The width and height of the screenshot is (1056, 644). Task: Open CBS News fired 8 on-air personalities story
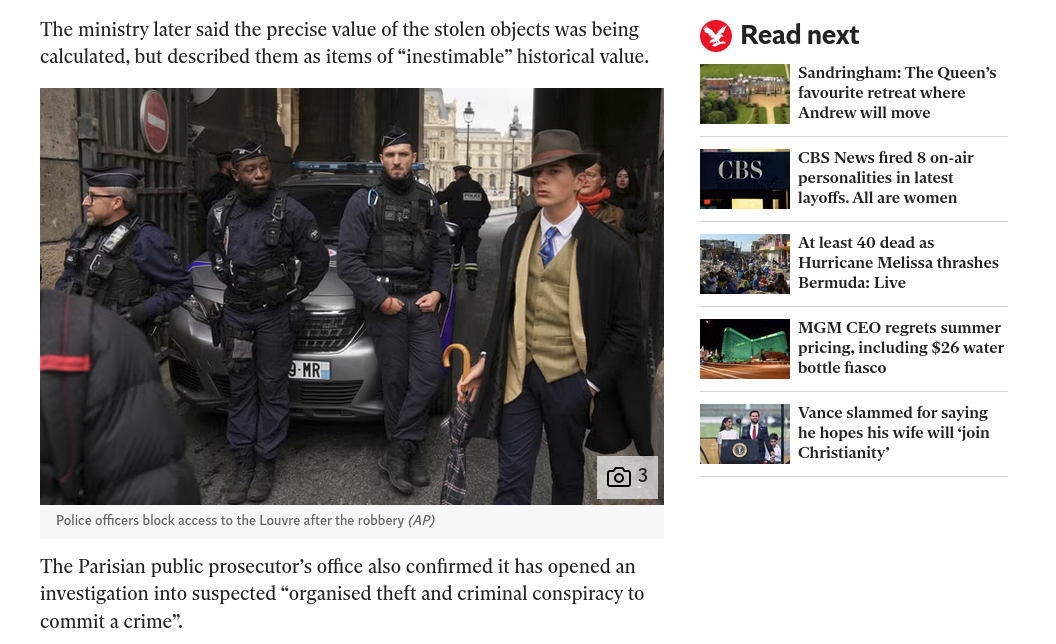click(x=886, y=178)
